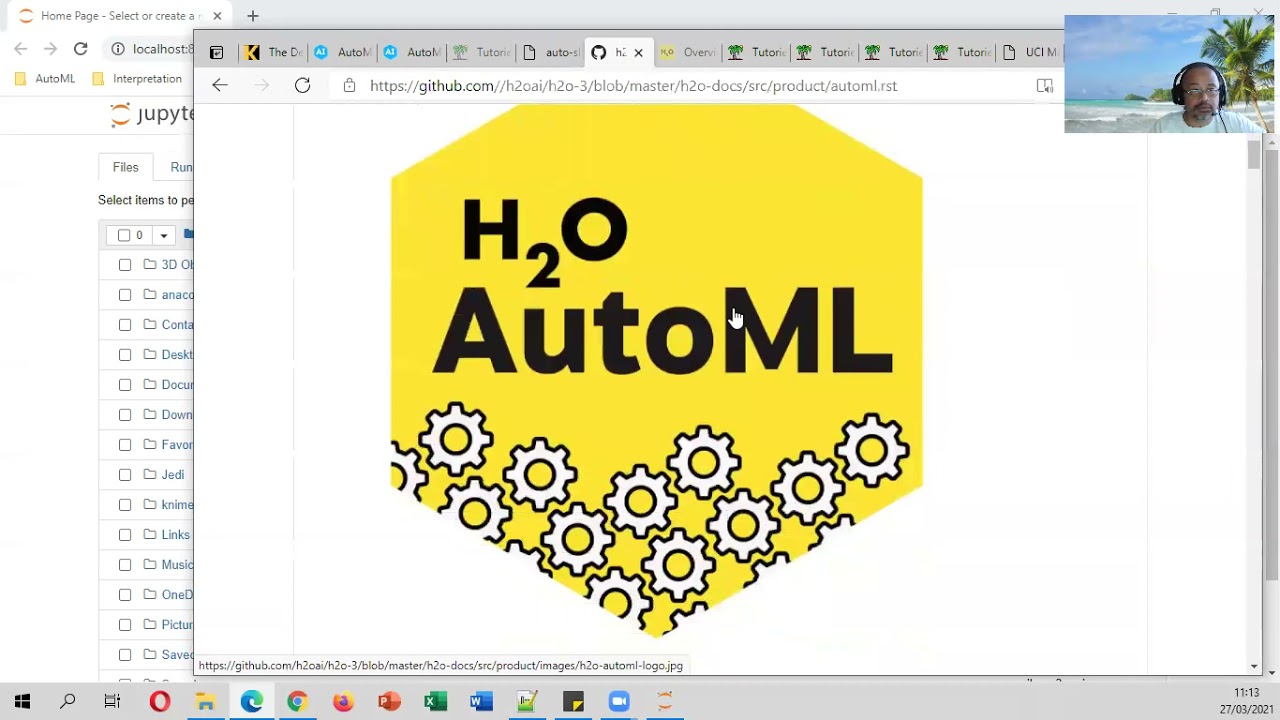Open Firefox from the taskbar
Viewport: 1280px width, 720px height.
coord(343,702)
